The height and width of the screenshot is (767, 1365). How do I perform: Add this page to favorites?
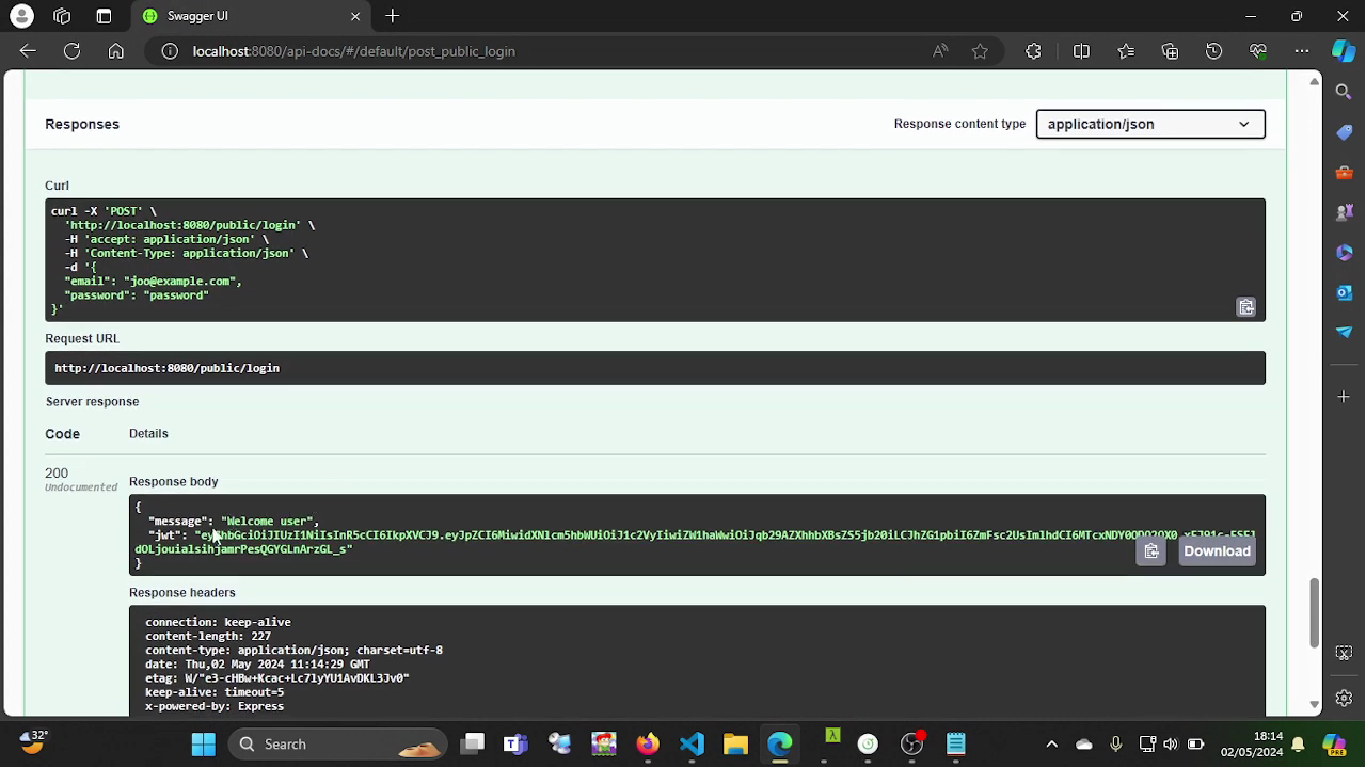coord(979,51)
